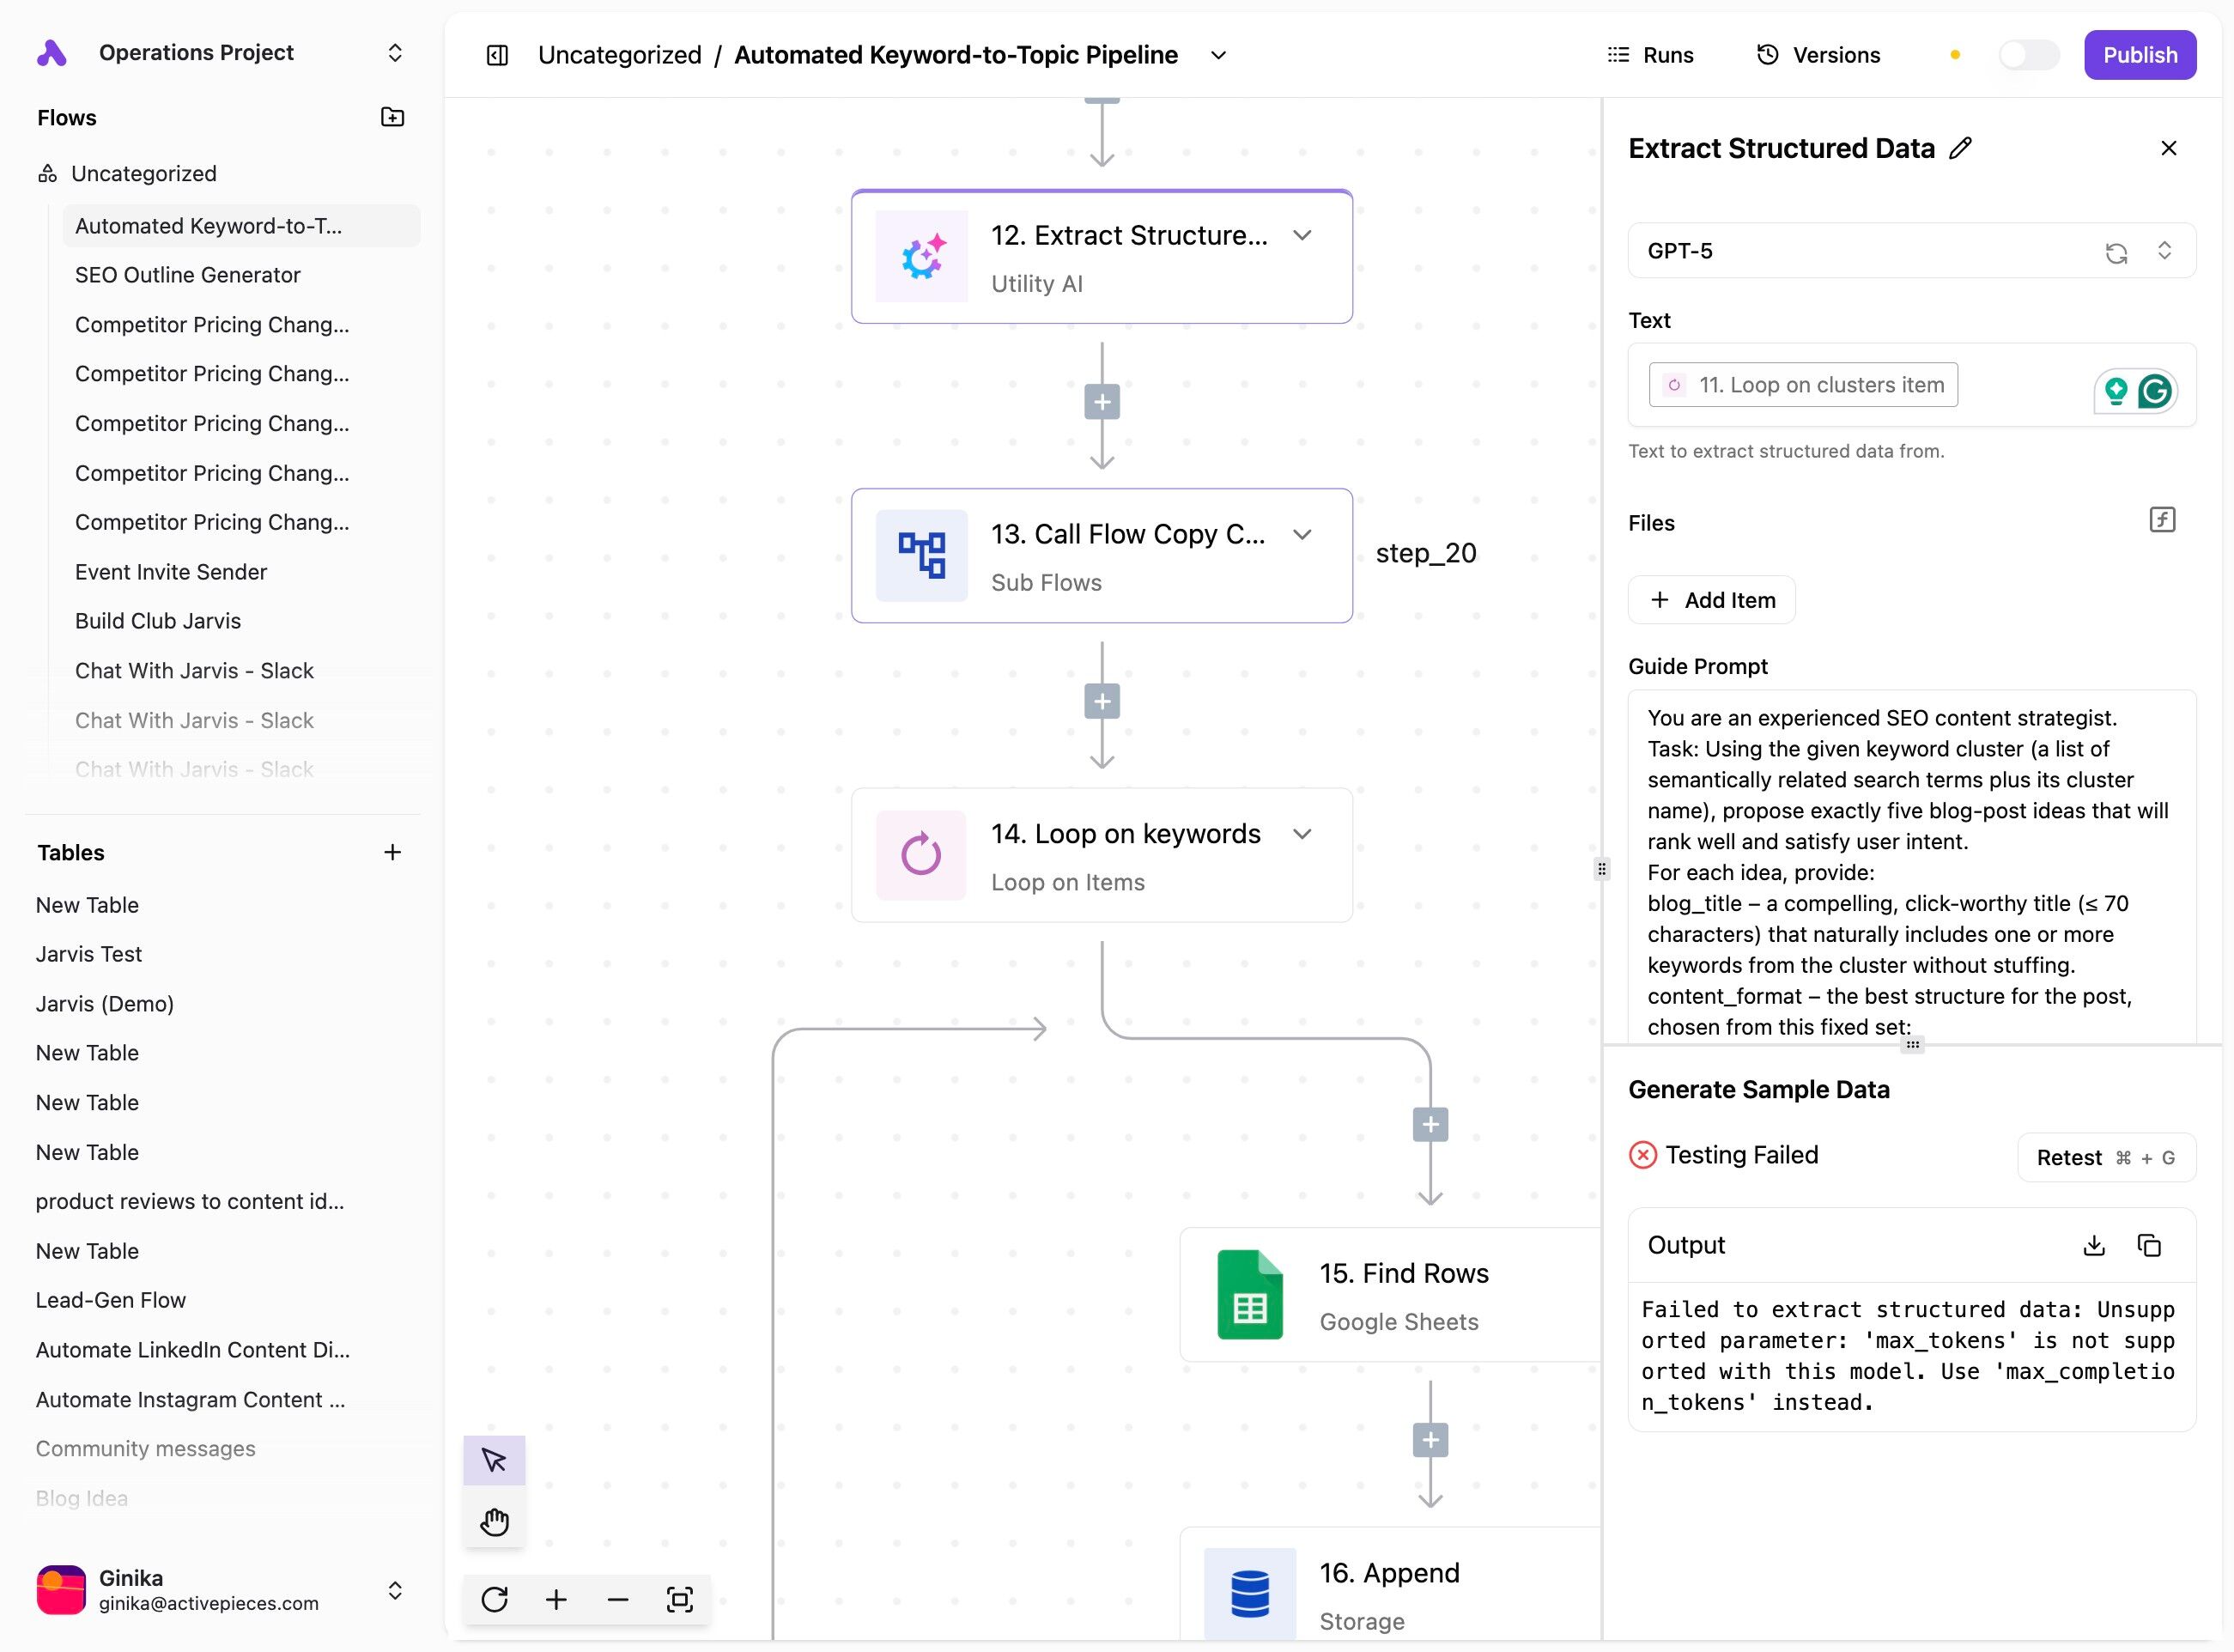
Task: Toggle the flow enable switch
Action: [2028, 55]
